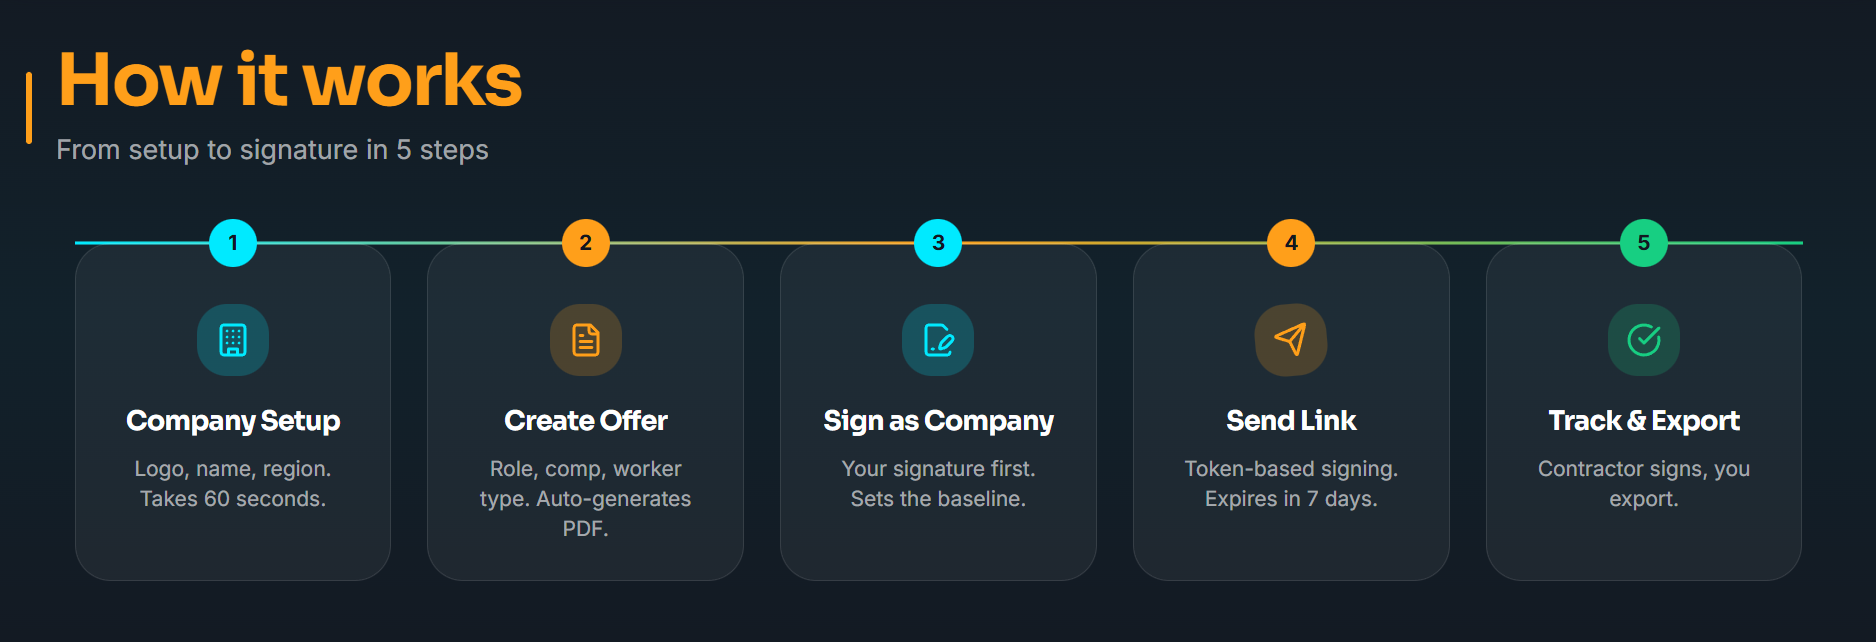Click the Create Offer document icon
Image resolution: width=1876 pixels, height=642 pixels.
(586, 340)
